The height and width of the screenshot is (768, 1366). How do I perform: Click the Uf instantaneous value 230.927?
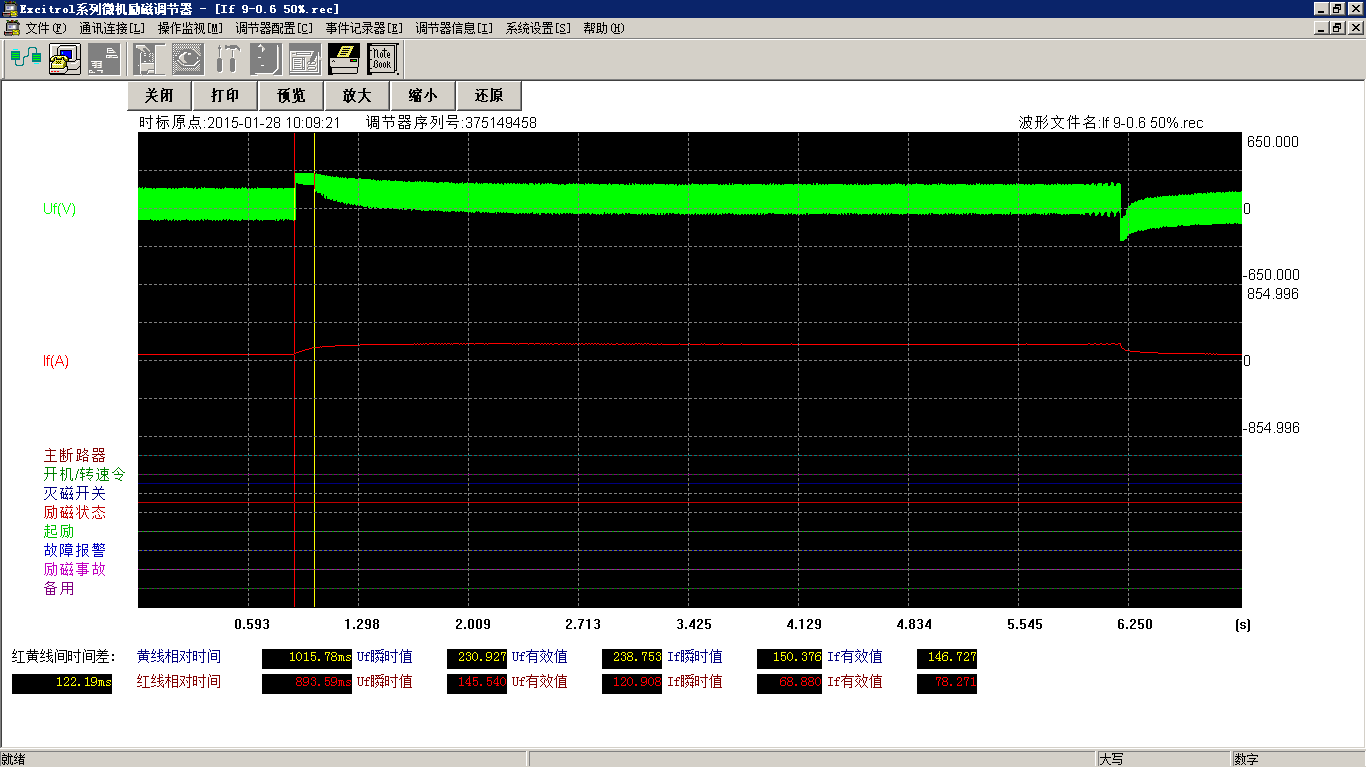pyautogui.click(x=477, y=658)
